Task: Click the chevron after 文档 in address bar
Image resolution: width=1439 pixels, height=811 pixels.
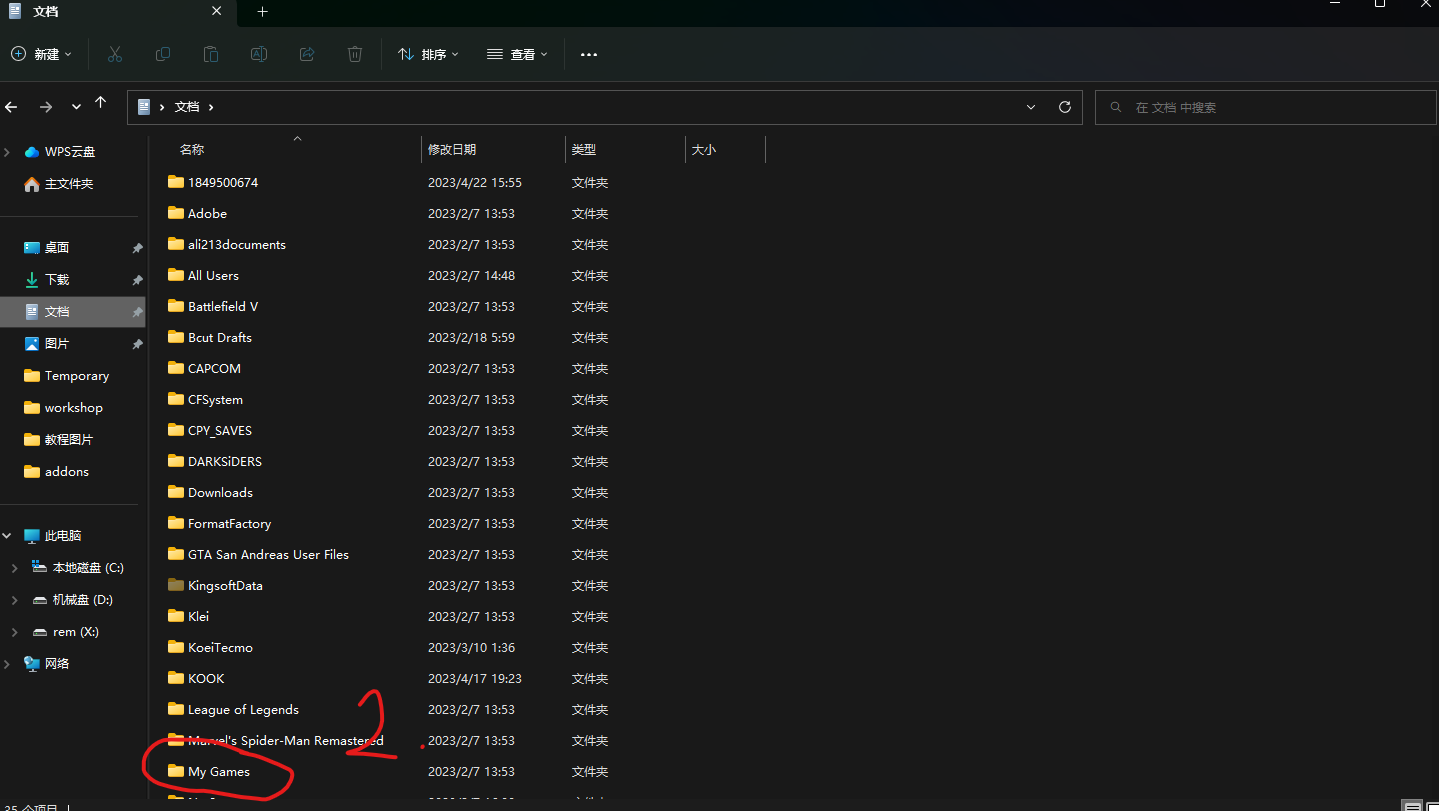Action: pyautogui.click(x=211, y=107)
